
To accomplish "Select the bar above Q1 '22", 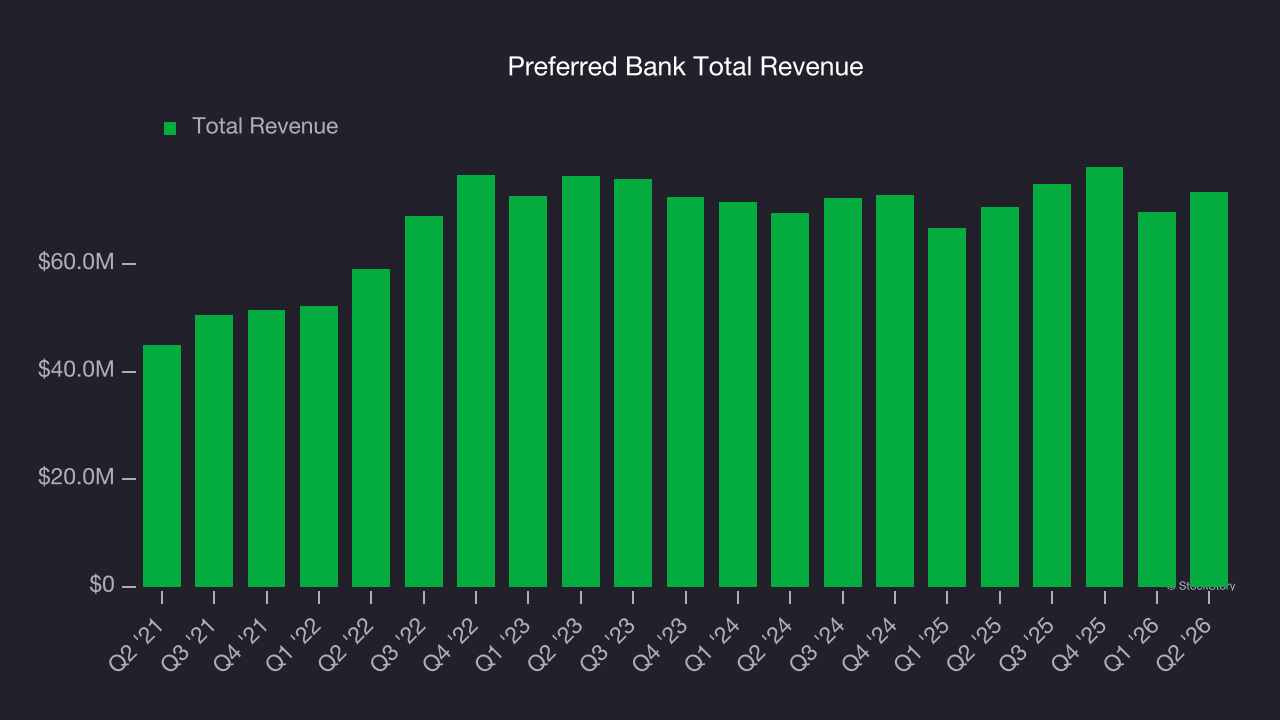I will 319,446.
